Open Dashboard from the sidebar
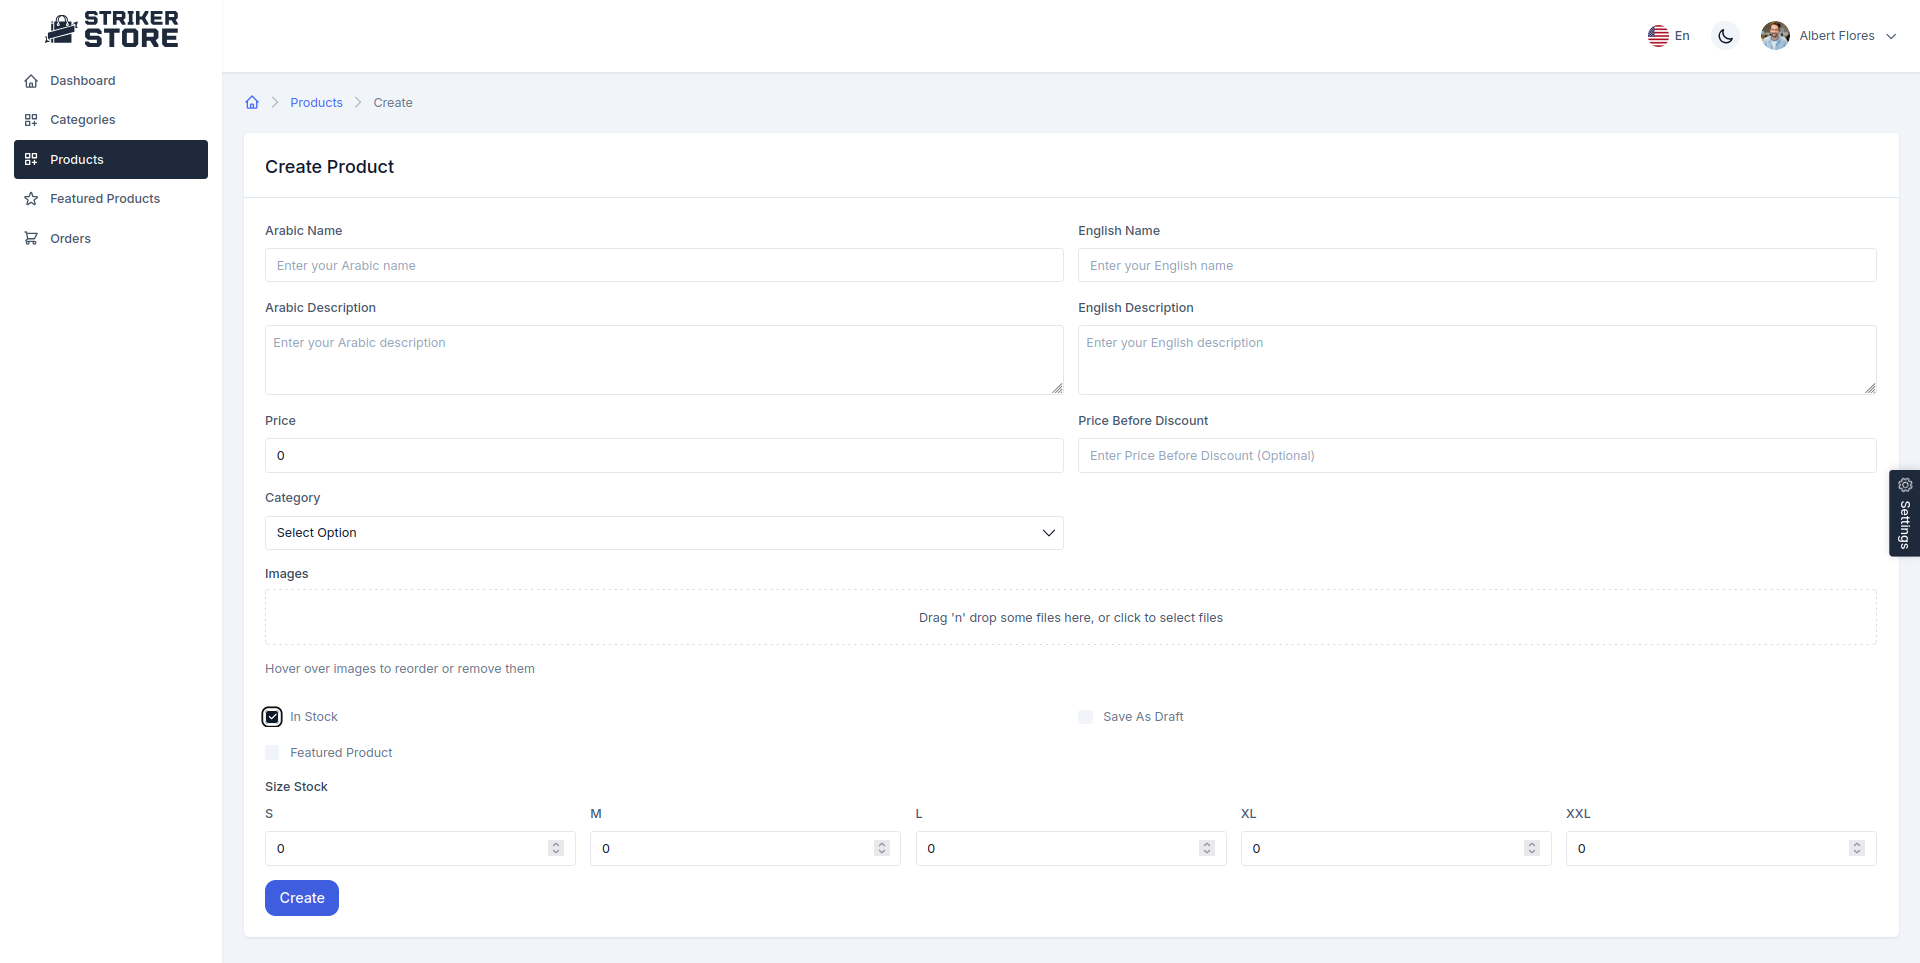Viewport: 1920px width, 963px height. pos(82,81)
